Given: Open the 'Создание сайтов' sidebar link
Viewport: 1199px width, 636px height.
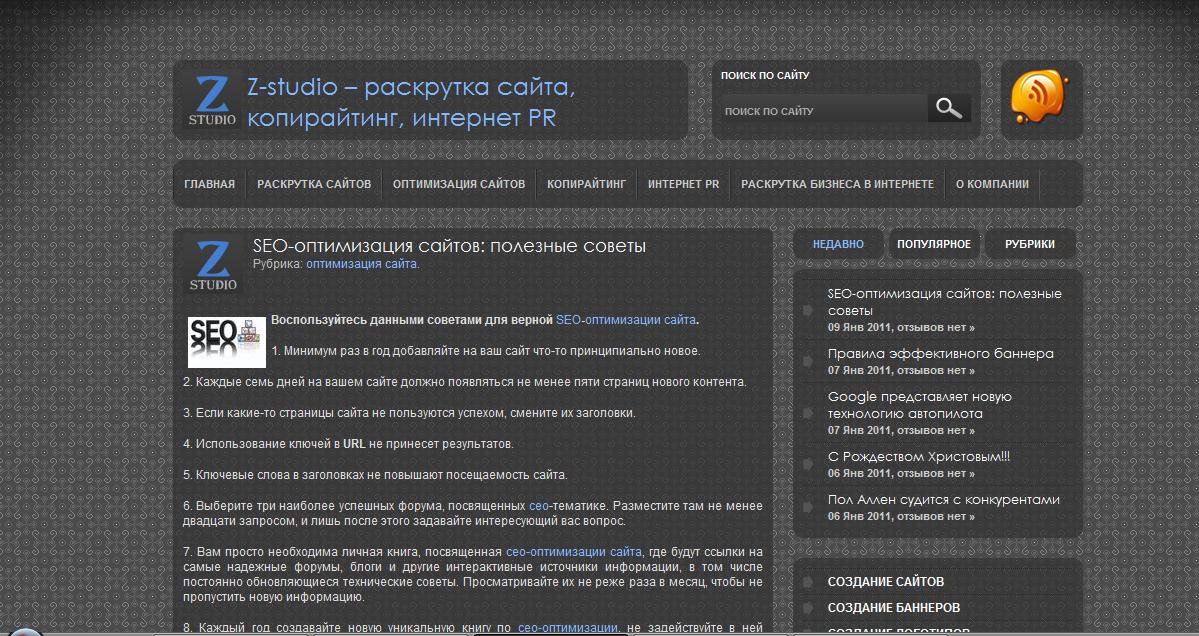Looking at the screenshot, I should point(885,582).
